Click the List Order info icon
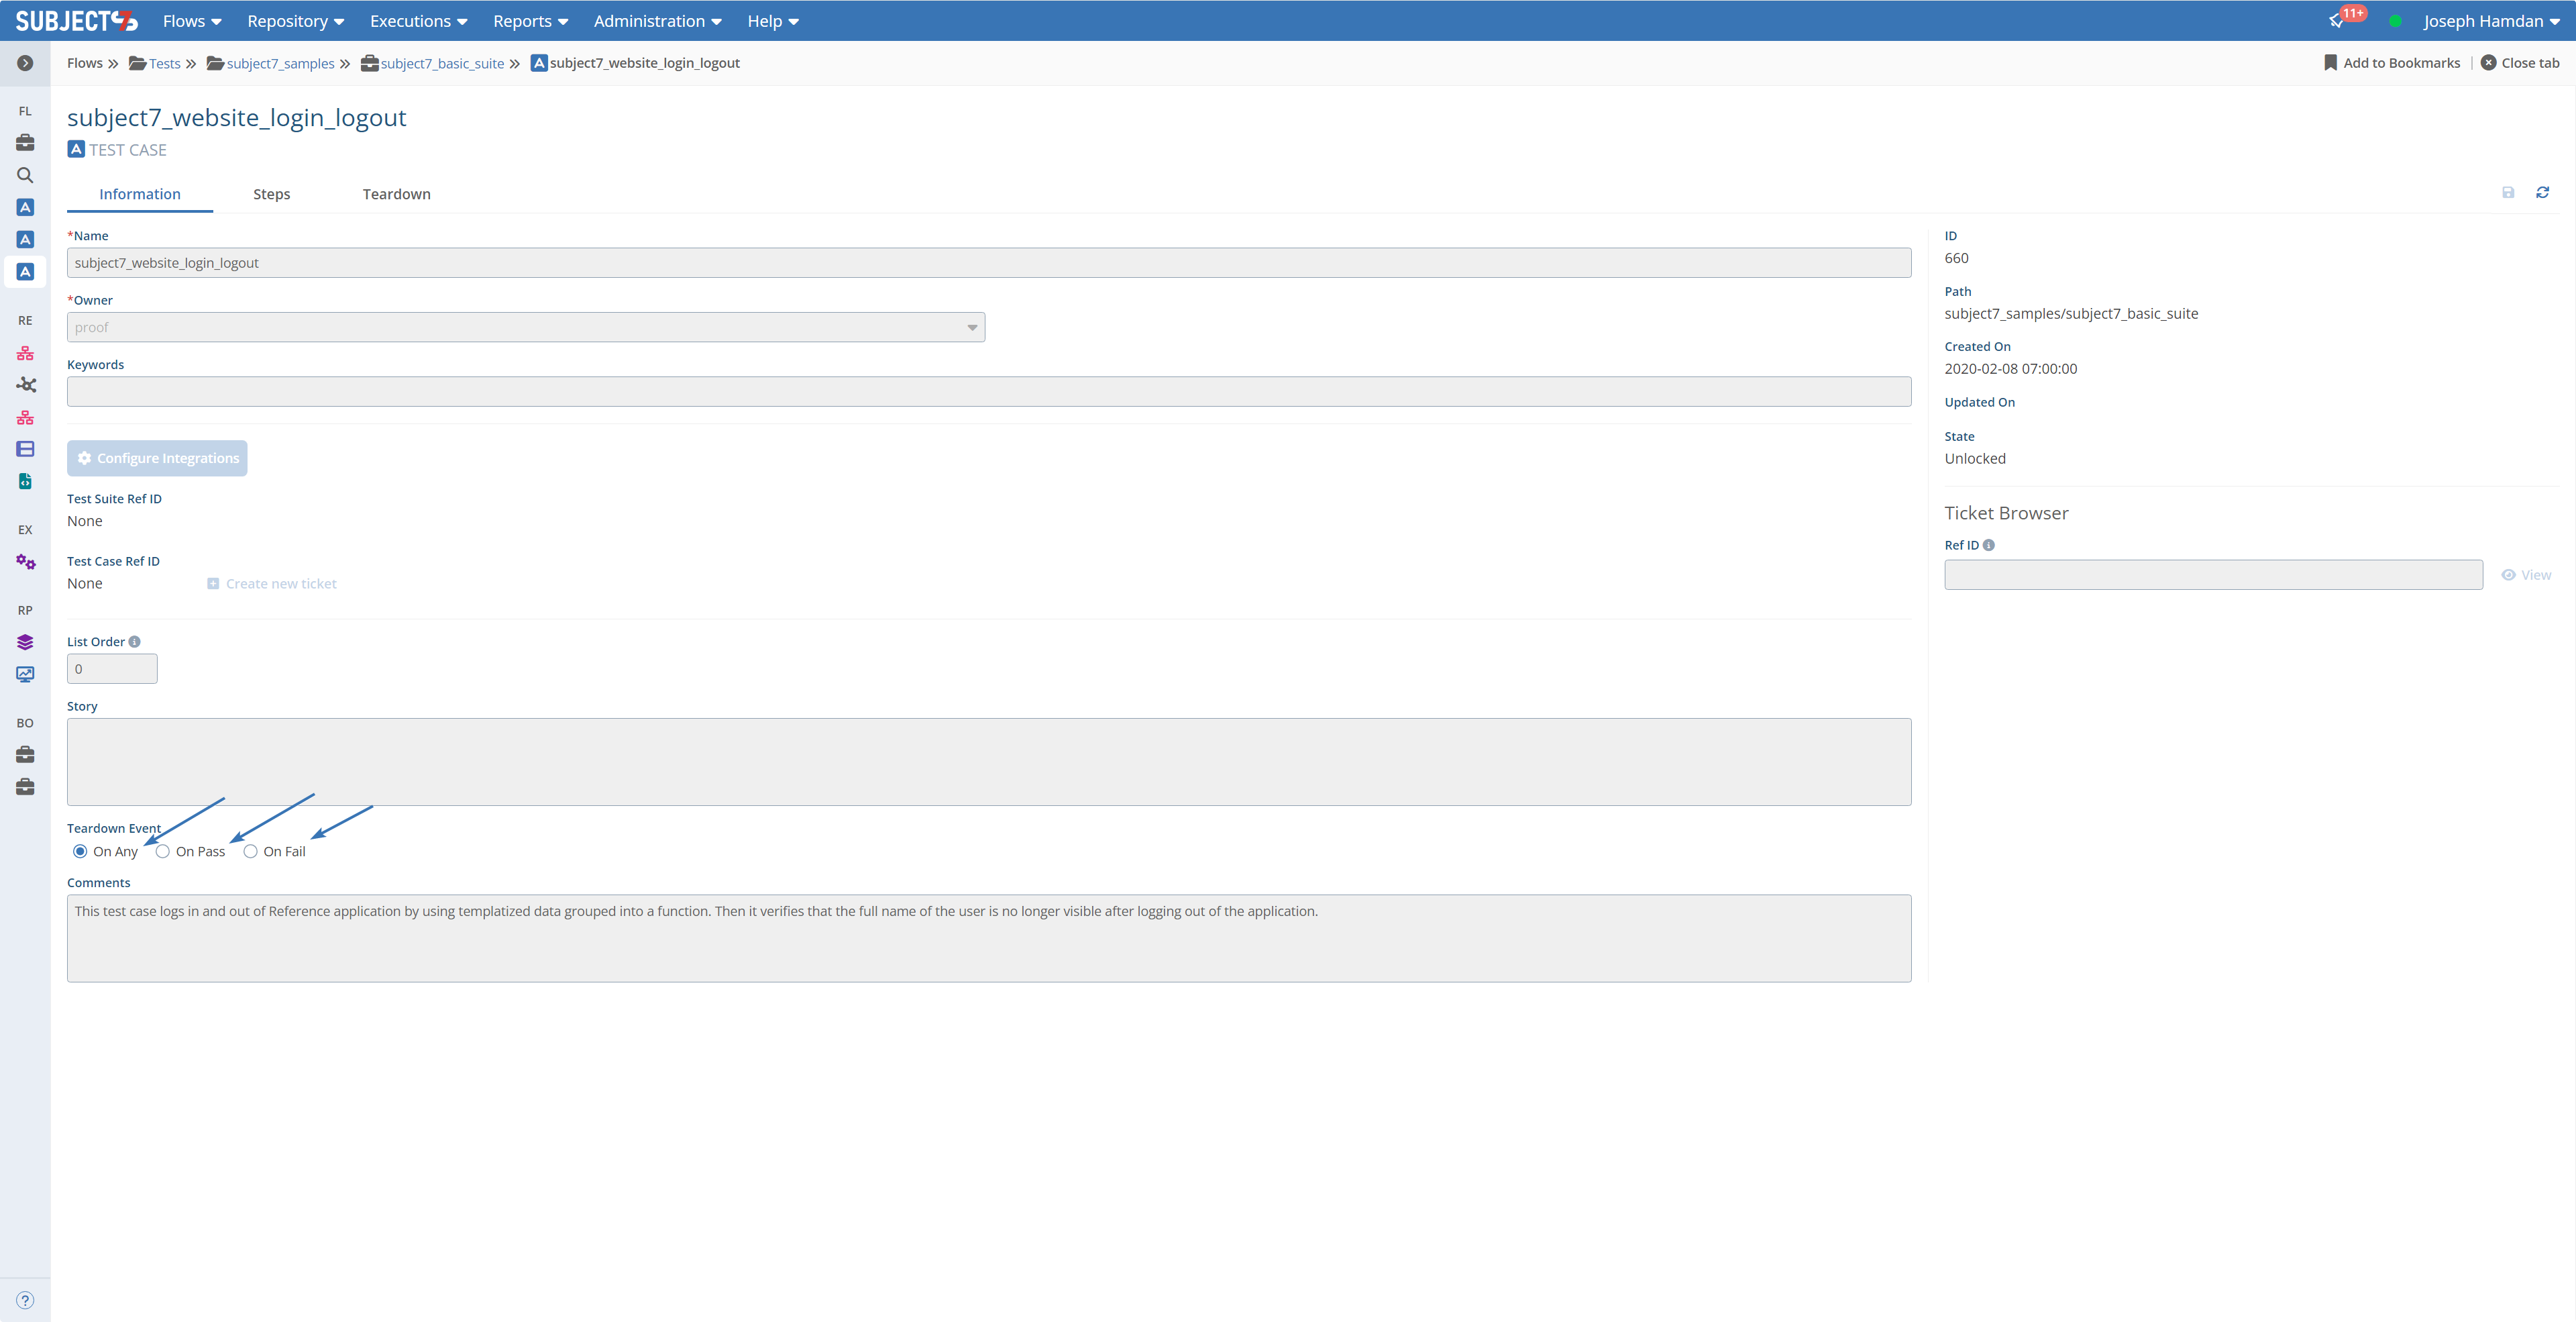The height and width of the screenshot is (1322, 2576). [134, 642]
